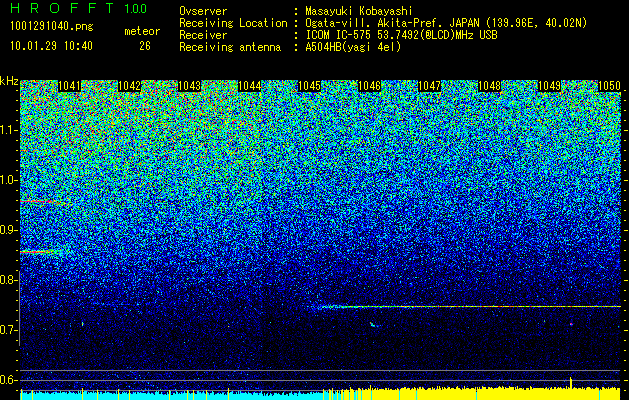This screenshot has width=629, height=400.
Task: Click the observer name Masayuki Kobayashi
Action: coord(359,11)
